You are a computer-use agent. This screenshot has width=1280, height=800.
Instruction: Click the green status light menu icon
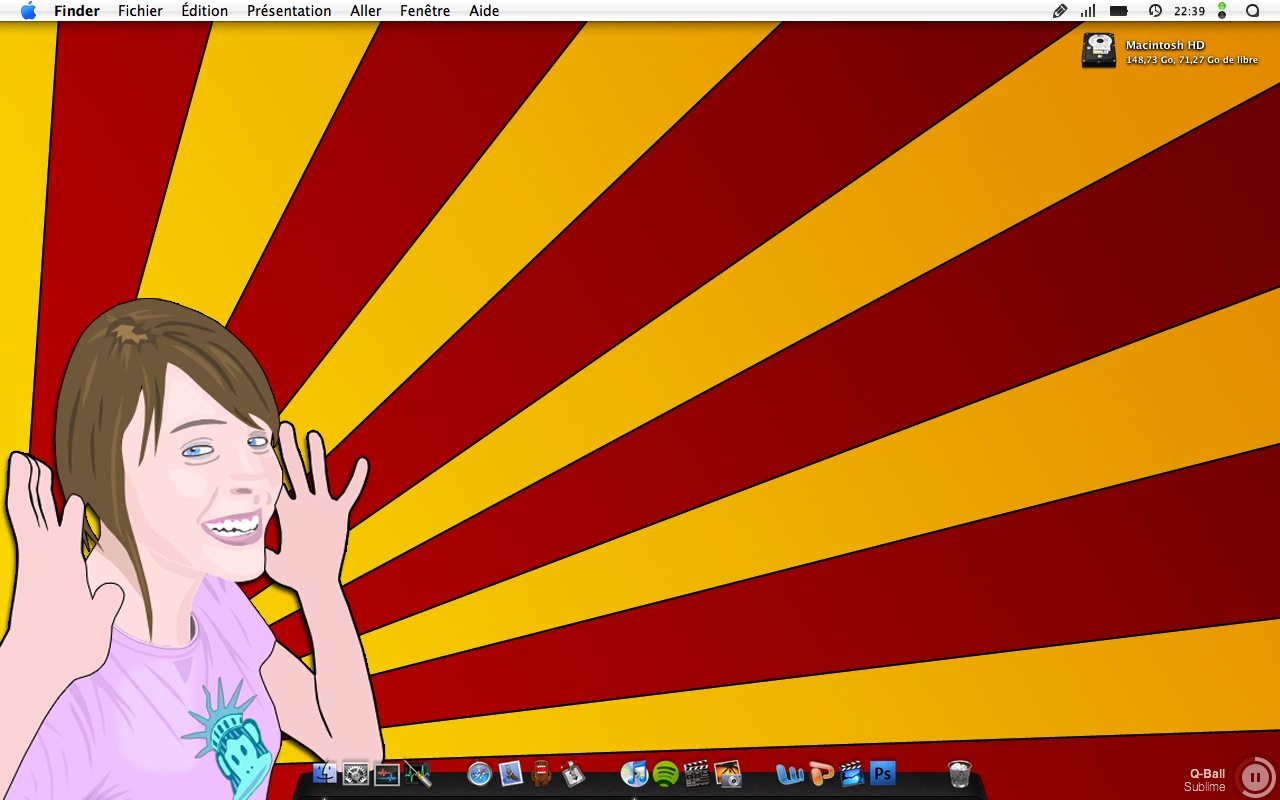pyautogui.click(x=1222, y=11)
